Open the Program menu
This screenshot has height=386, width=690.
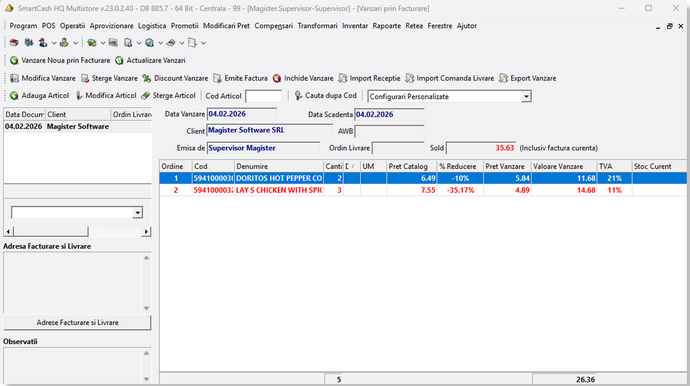click(x=23, y=26)
